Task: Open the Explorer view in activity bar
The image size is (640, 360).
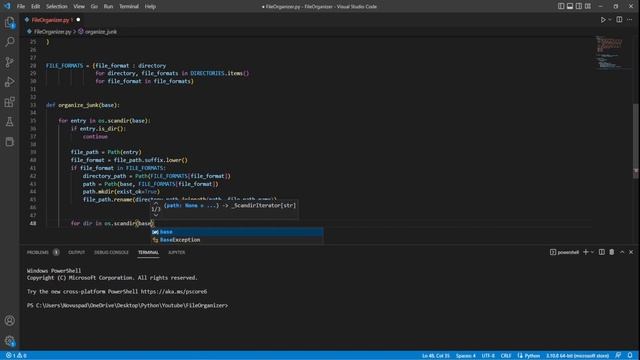Action: pyautogui.click(x=9, y=22)
